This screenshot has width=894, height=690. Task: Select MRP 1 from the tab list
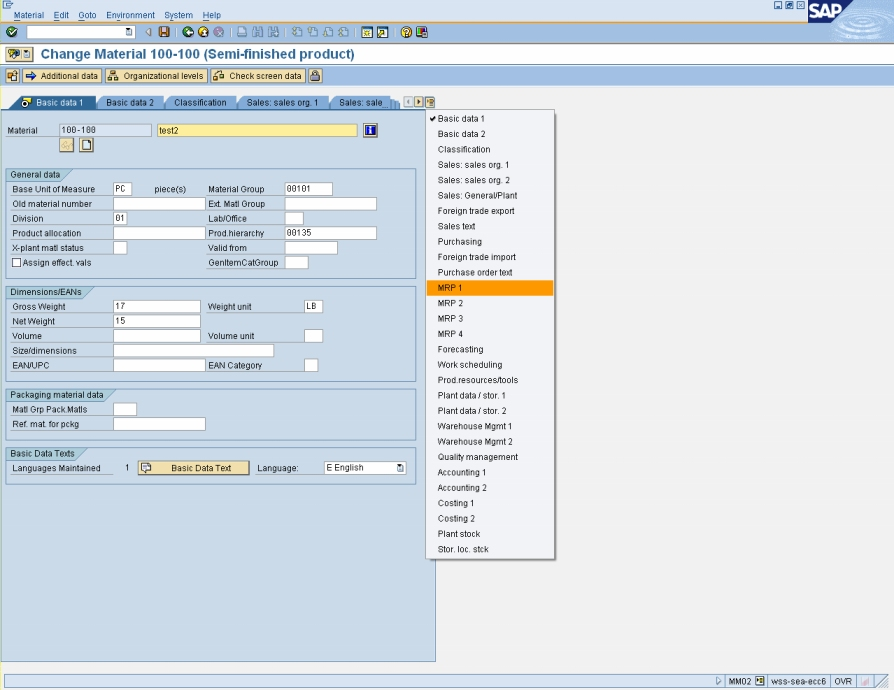pos(490,288)
